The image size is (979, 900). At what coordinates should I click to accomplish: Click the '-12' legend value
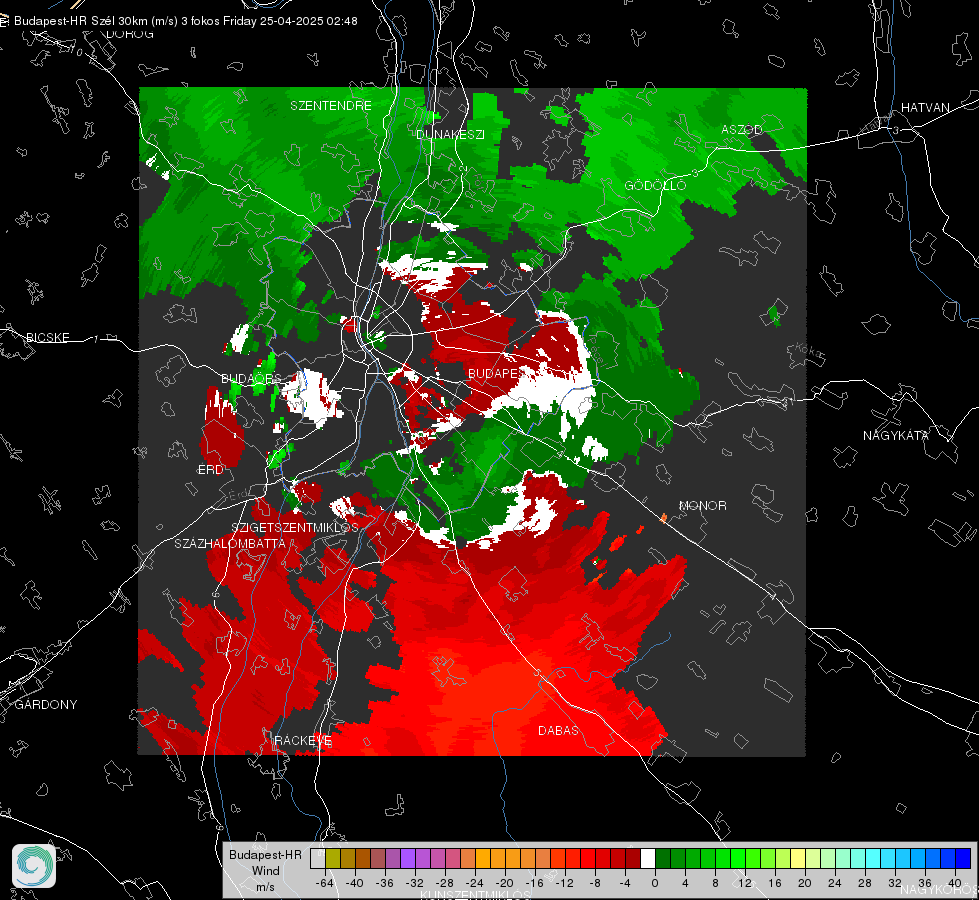tap(565, 883)
